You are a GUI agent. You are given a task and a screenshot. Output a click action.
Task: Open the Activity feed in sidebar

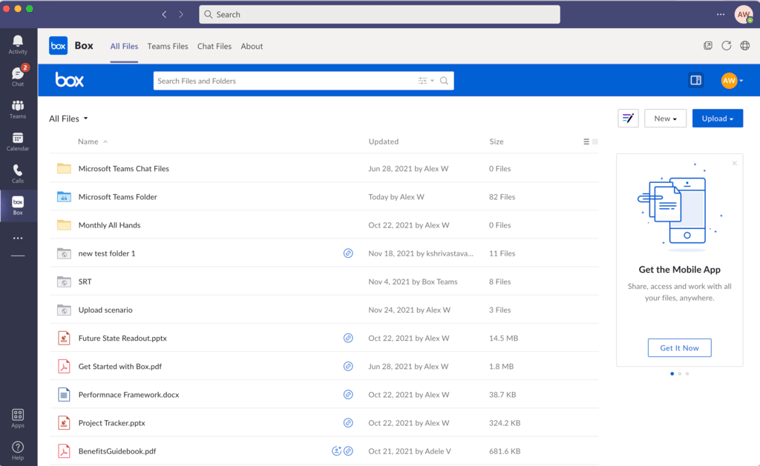(x=18, y=45)
